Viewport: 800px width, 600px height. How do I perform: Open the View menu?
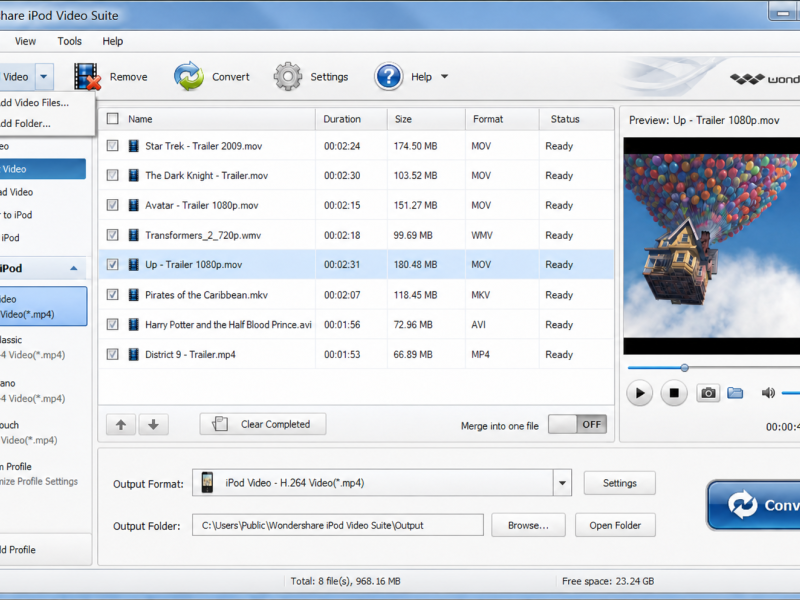(26, 41)
